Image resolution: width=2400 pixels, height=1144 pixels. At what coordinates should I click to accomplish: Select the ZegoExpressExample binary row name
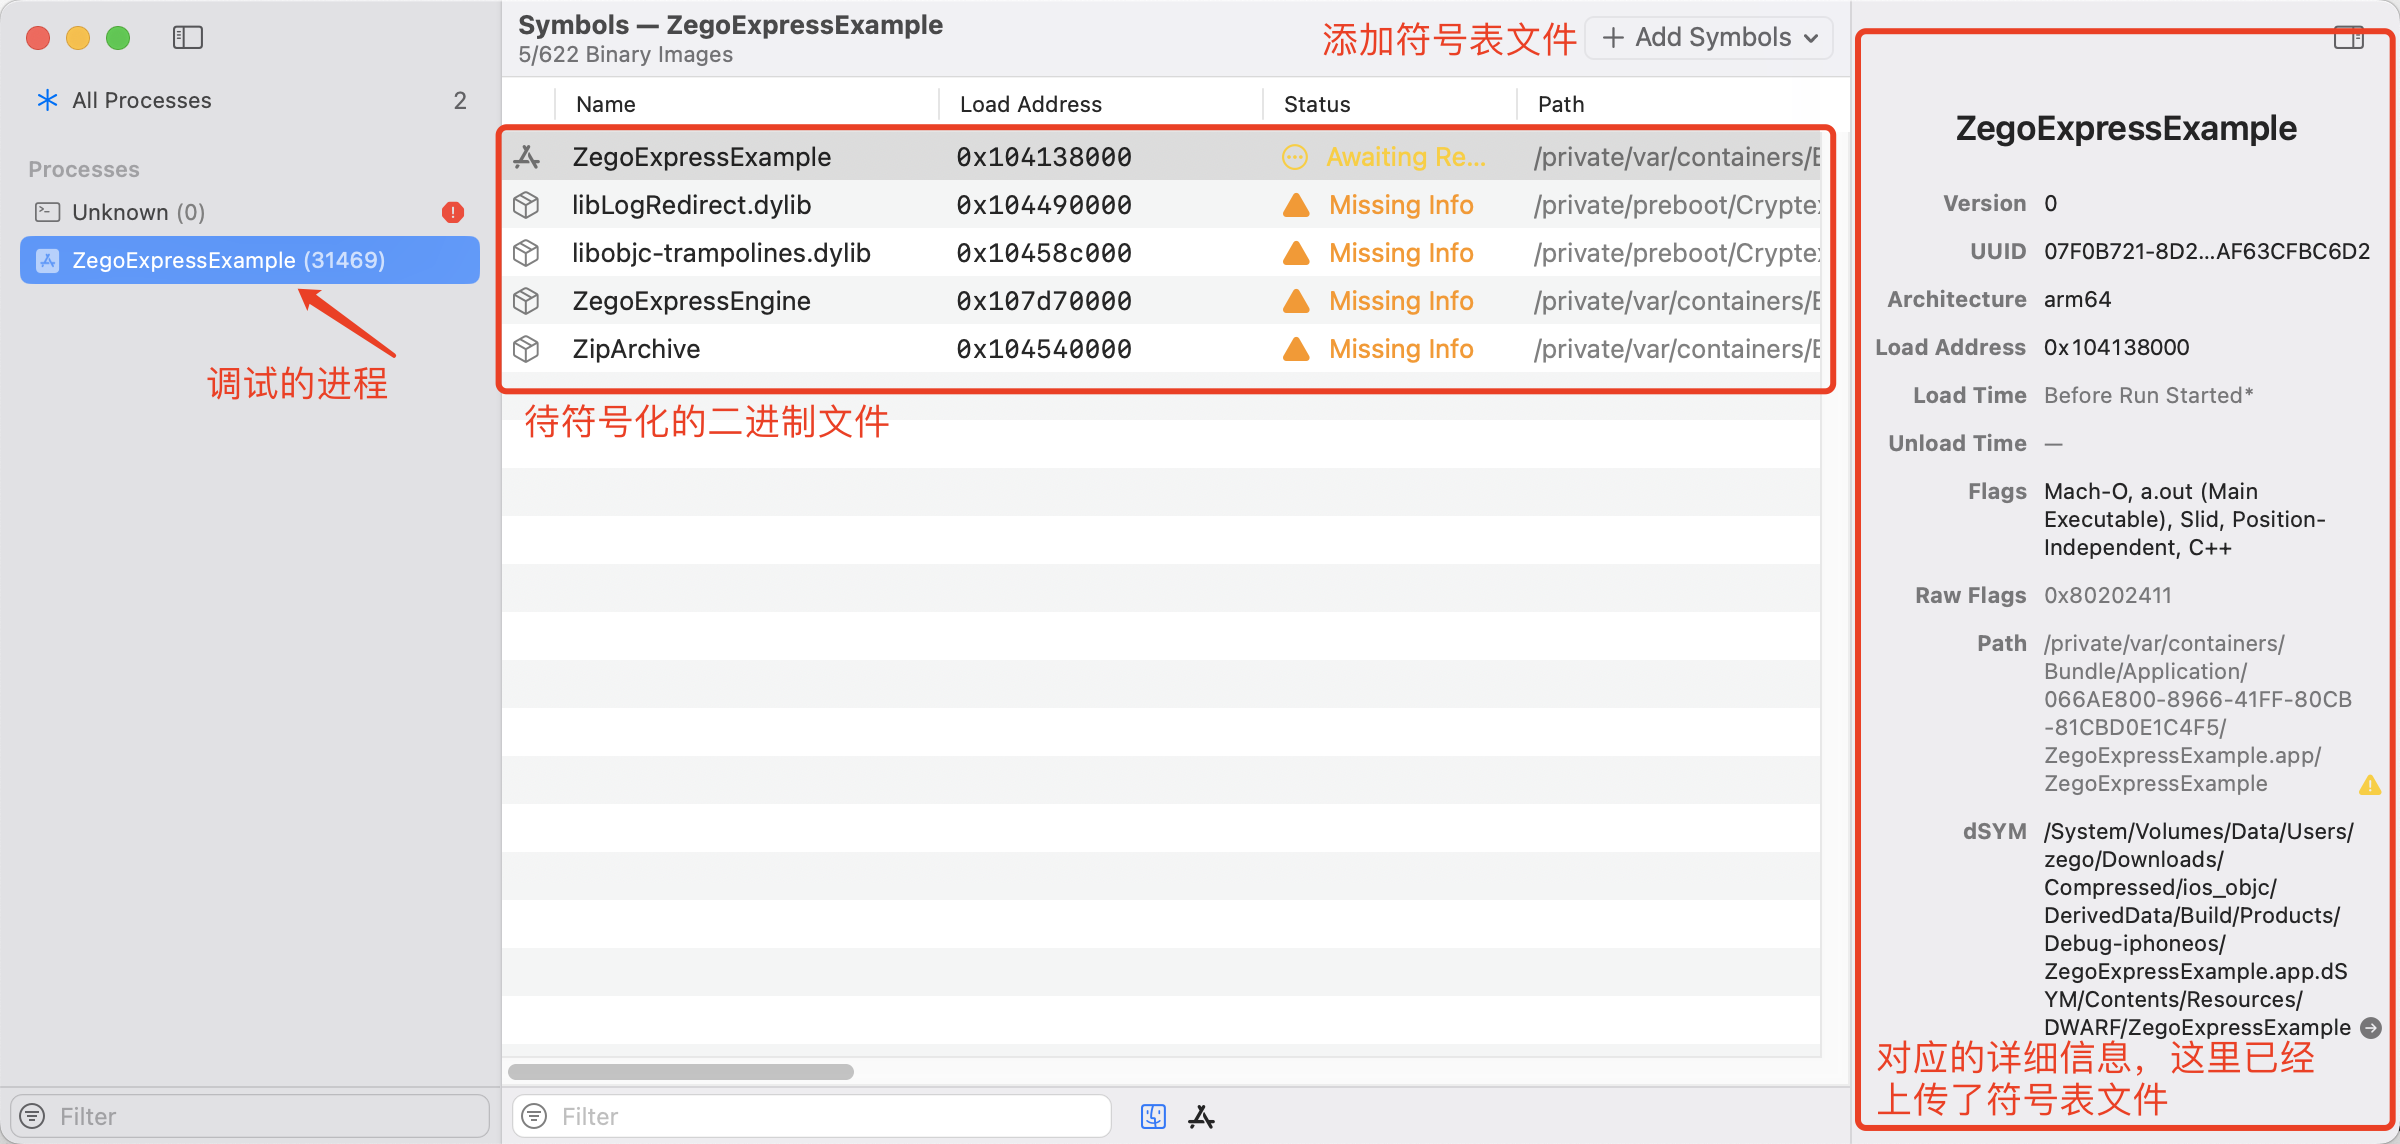tap(701, 157)
